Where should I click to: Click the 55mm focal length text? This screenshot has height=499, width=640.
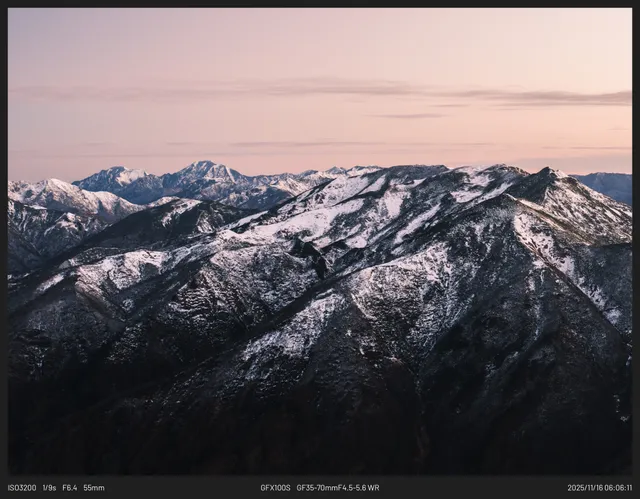(93, 488)
